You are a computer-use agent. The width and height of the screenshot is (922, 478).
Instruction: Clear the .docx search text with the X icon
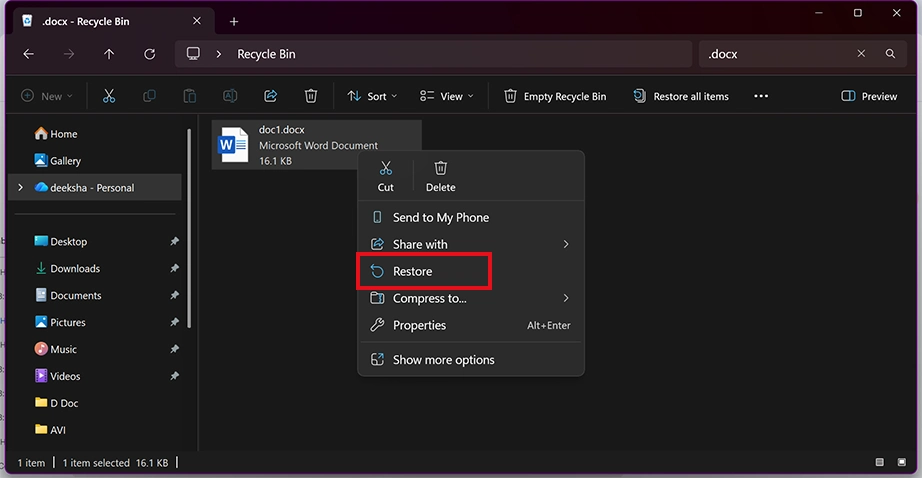(x=861, y=54)
